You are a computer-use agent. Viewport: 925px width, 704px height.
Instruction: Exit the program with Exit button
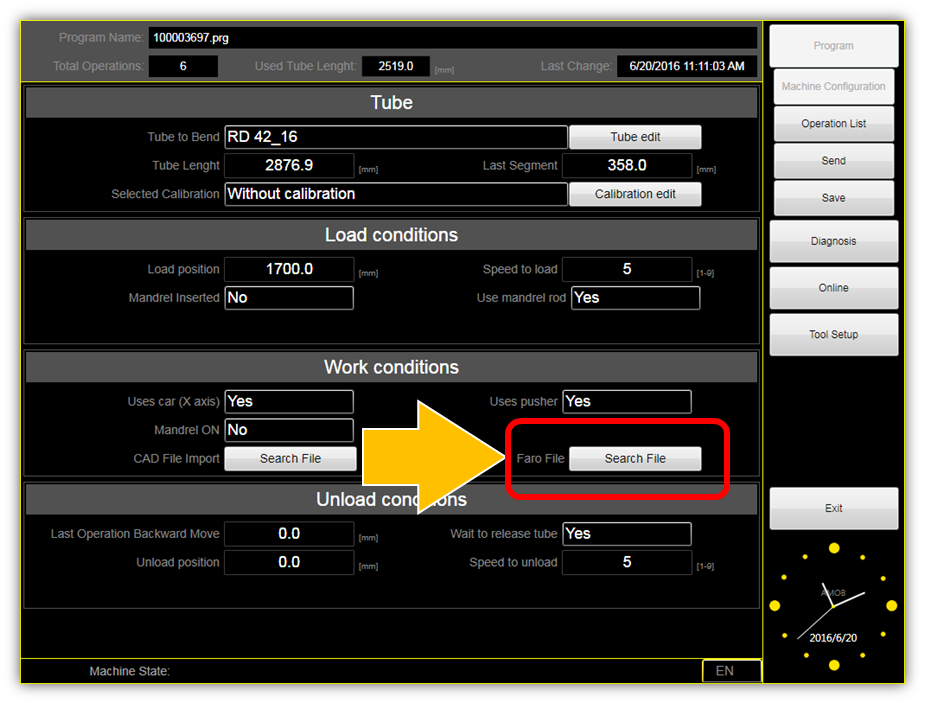click(x=833, y=509)
